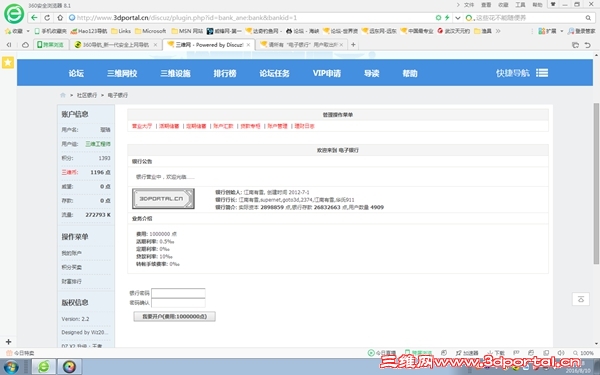Open the Hao123导航 bookmark
Screen dimensions: 600x375
point(89,31)
